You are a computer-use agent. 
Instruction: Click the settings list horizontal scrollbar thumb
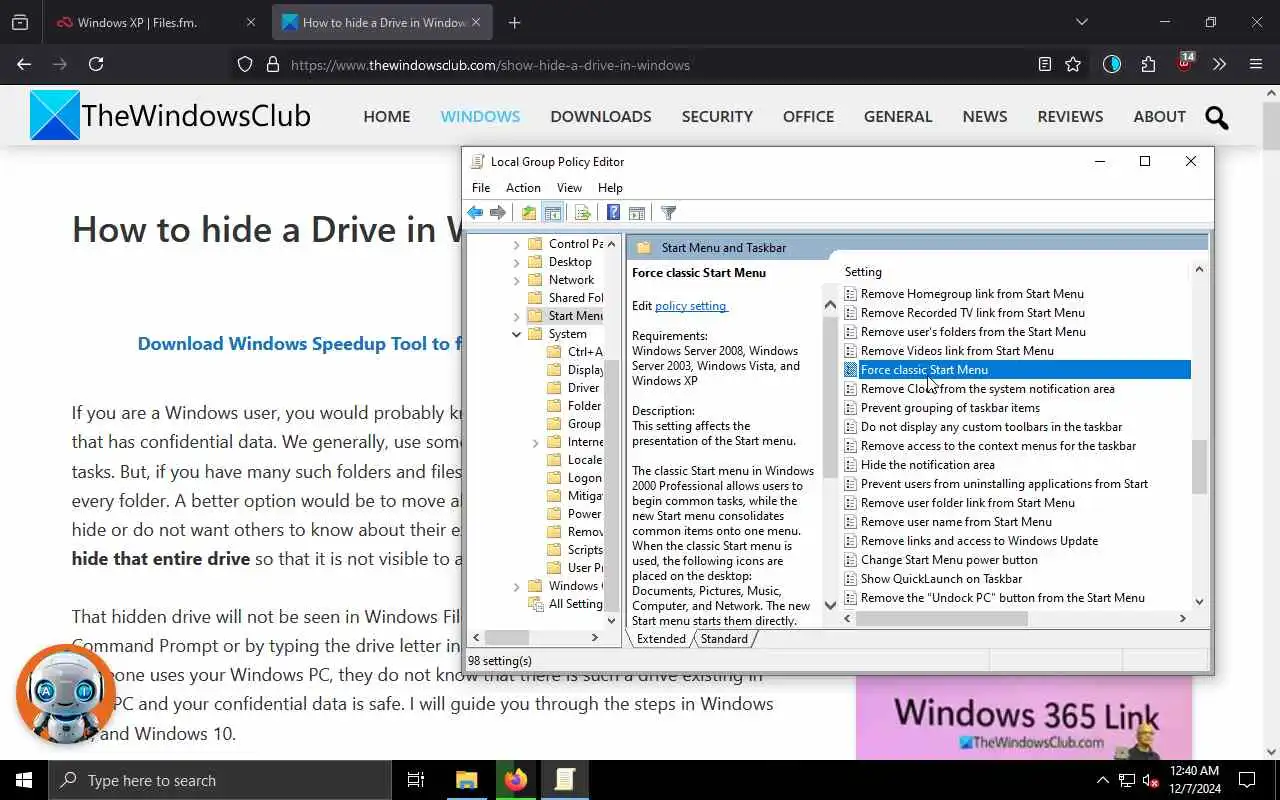click(x=941, y=619)
